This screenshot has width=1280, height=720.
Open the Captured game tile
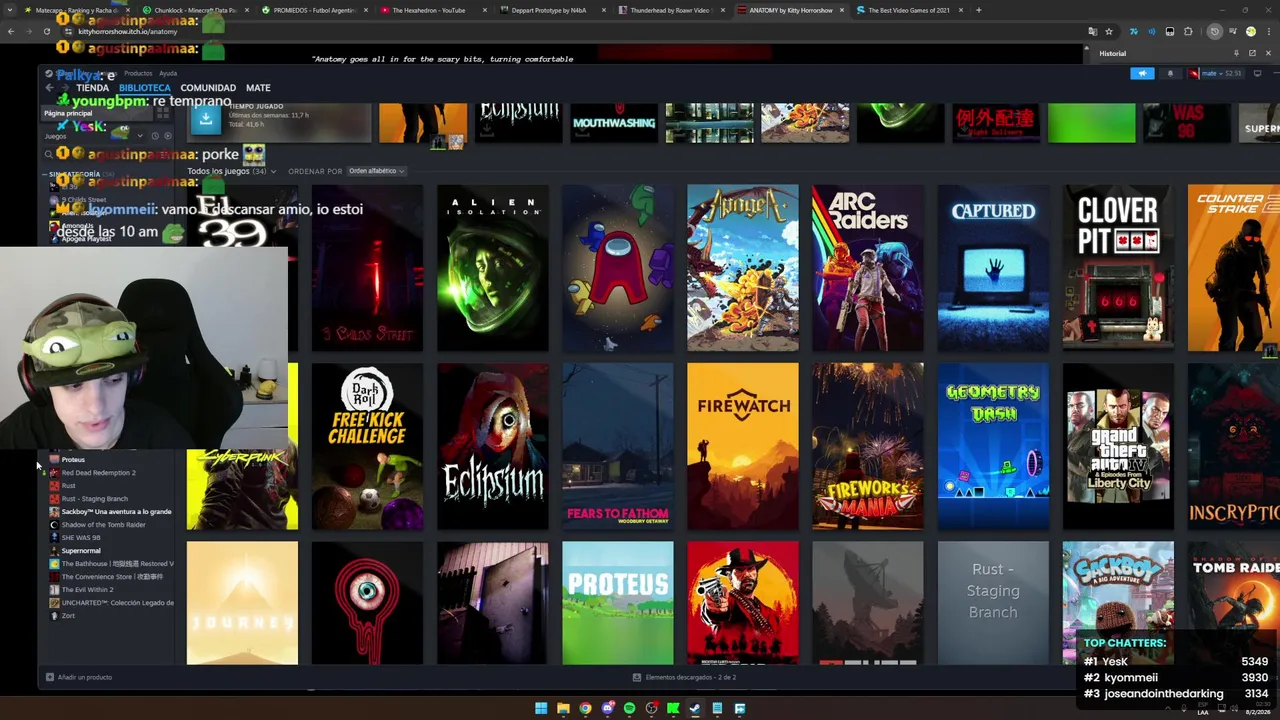click(993, 268)
